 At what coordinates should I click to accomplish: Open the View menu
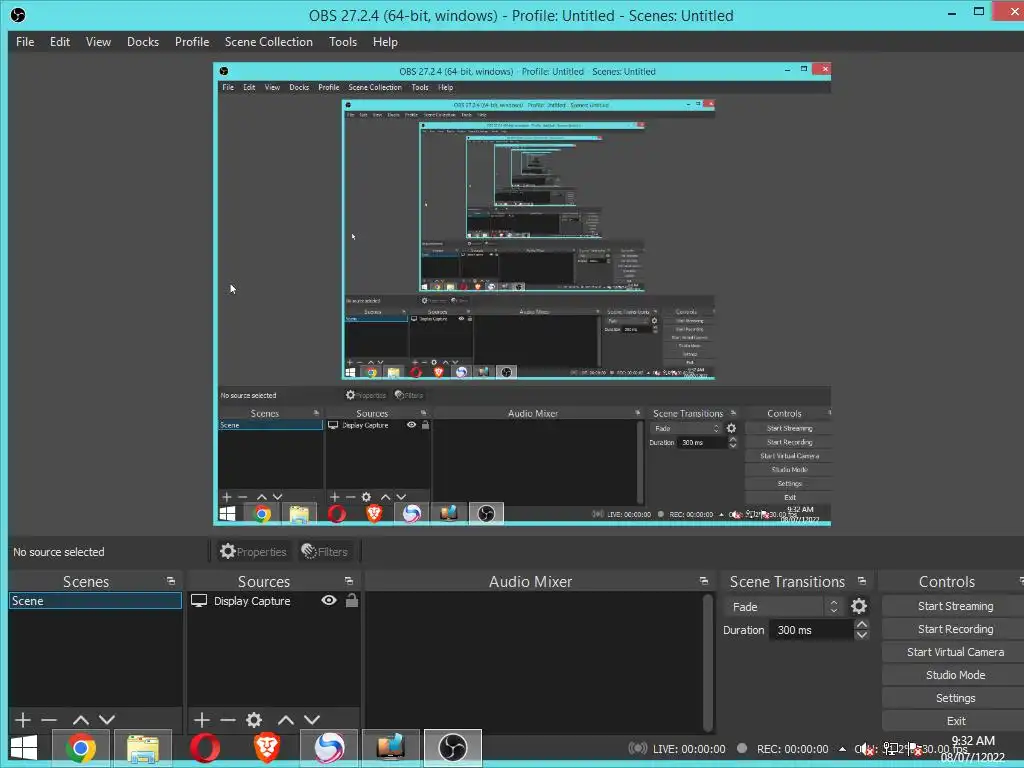98,42
